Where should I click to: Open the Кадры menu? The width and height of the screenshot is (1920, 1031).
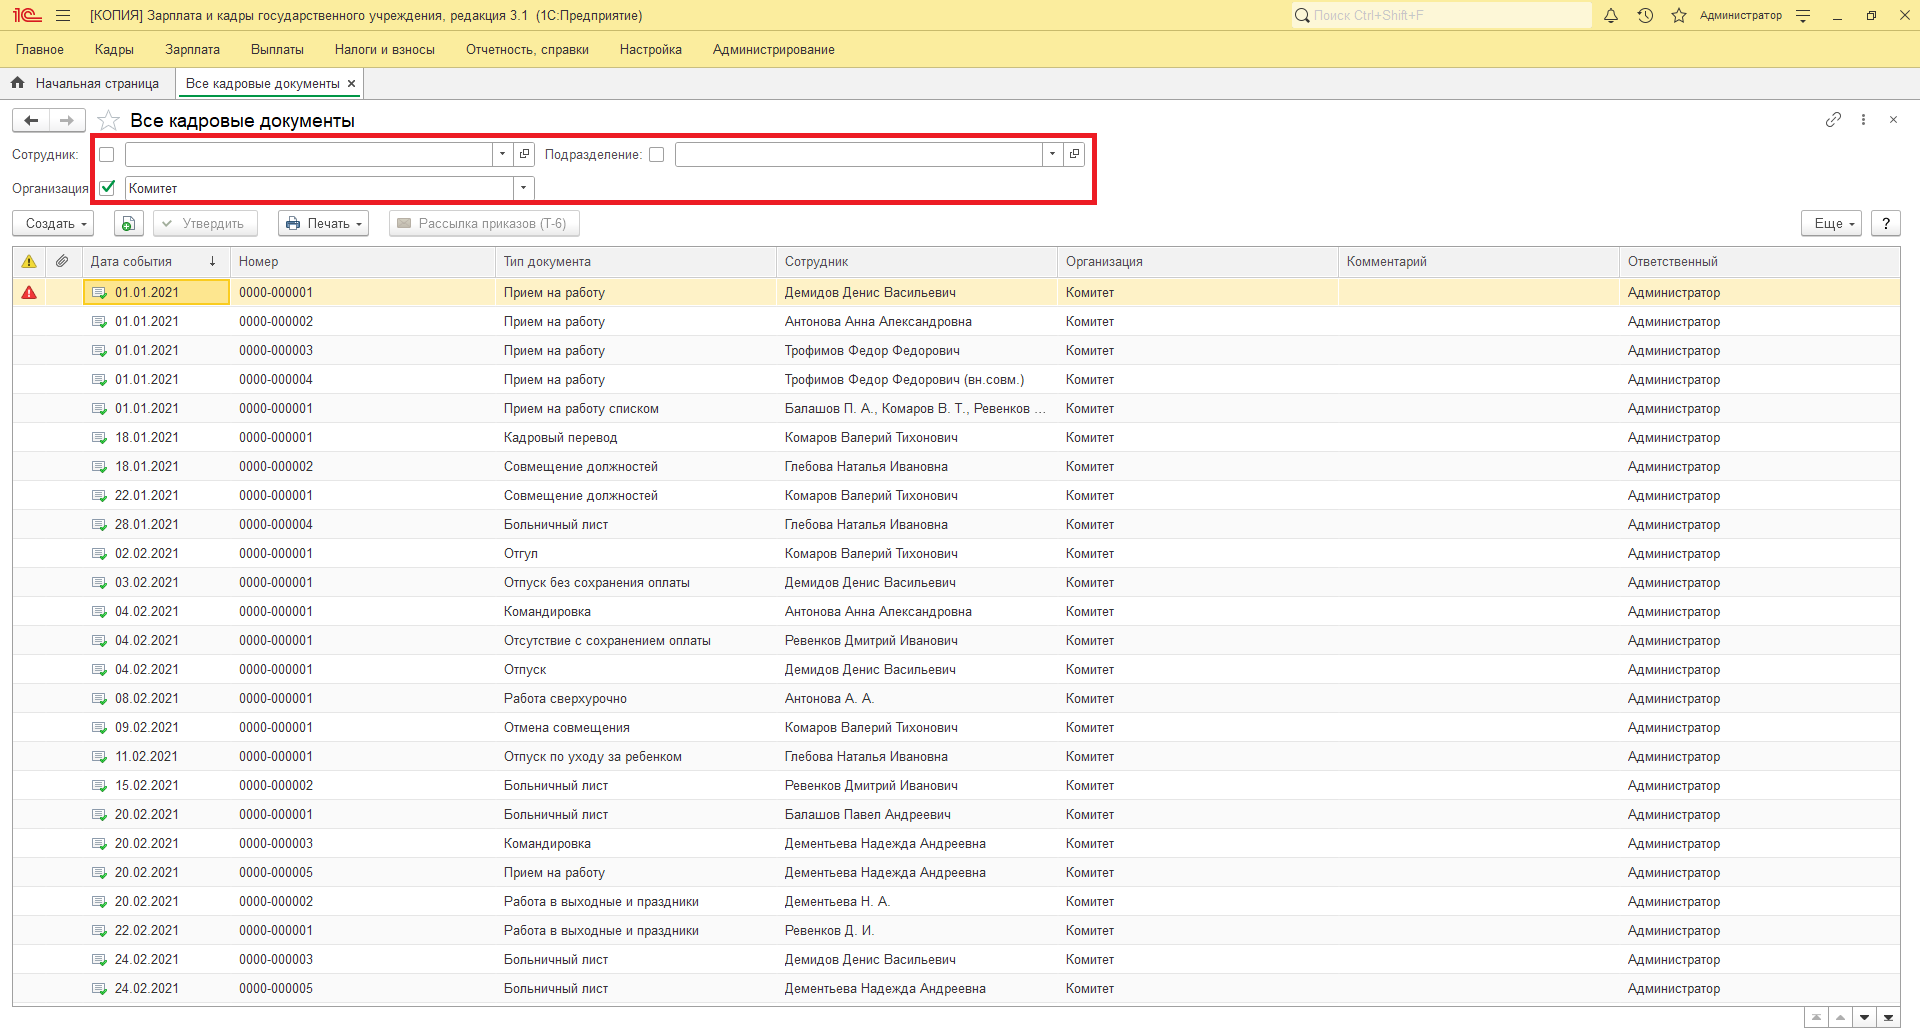point(114,49)
